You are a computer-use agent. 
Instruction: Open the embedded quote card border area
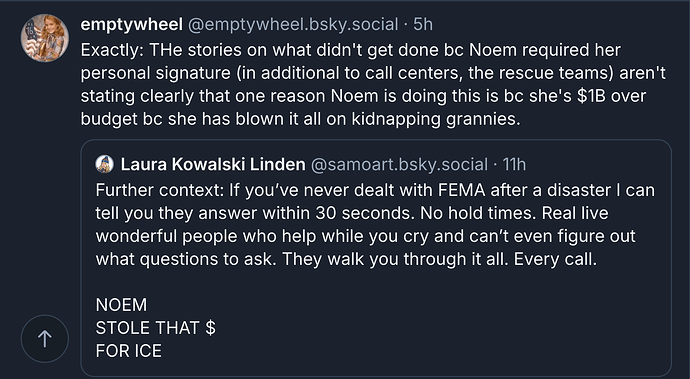pos(376,258)
